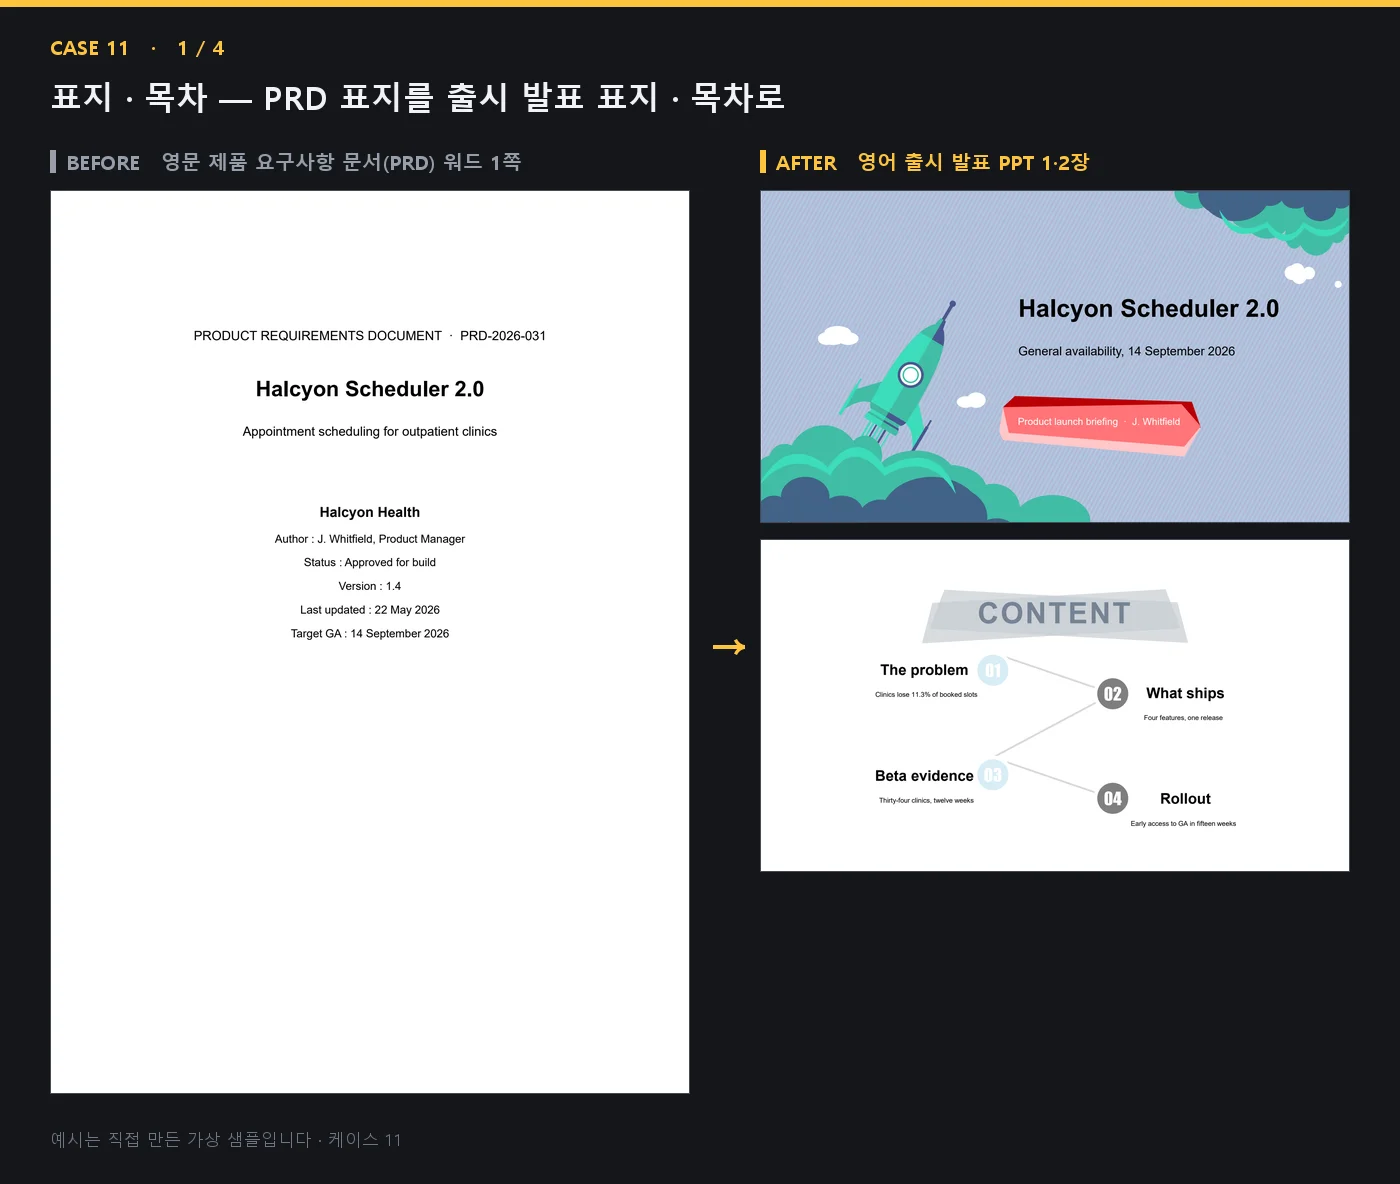Click the "The problem" agenda heading
Viewport: 1400px width, 1184px height.
coord(924,670)
